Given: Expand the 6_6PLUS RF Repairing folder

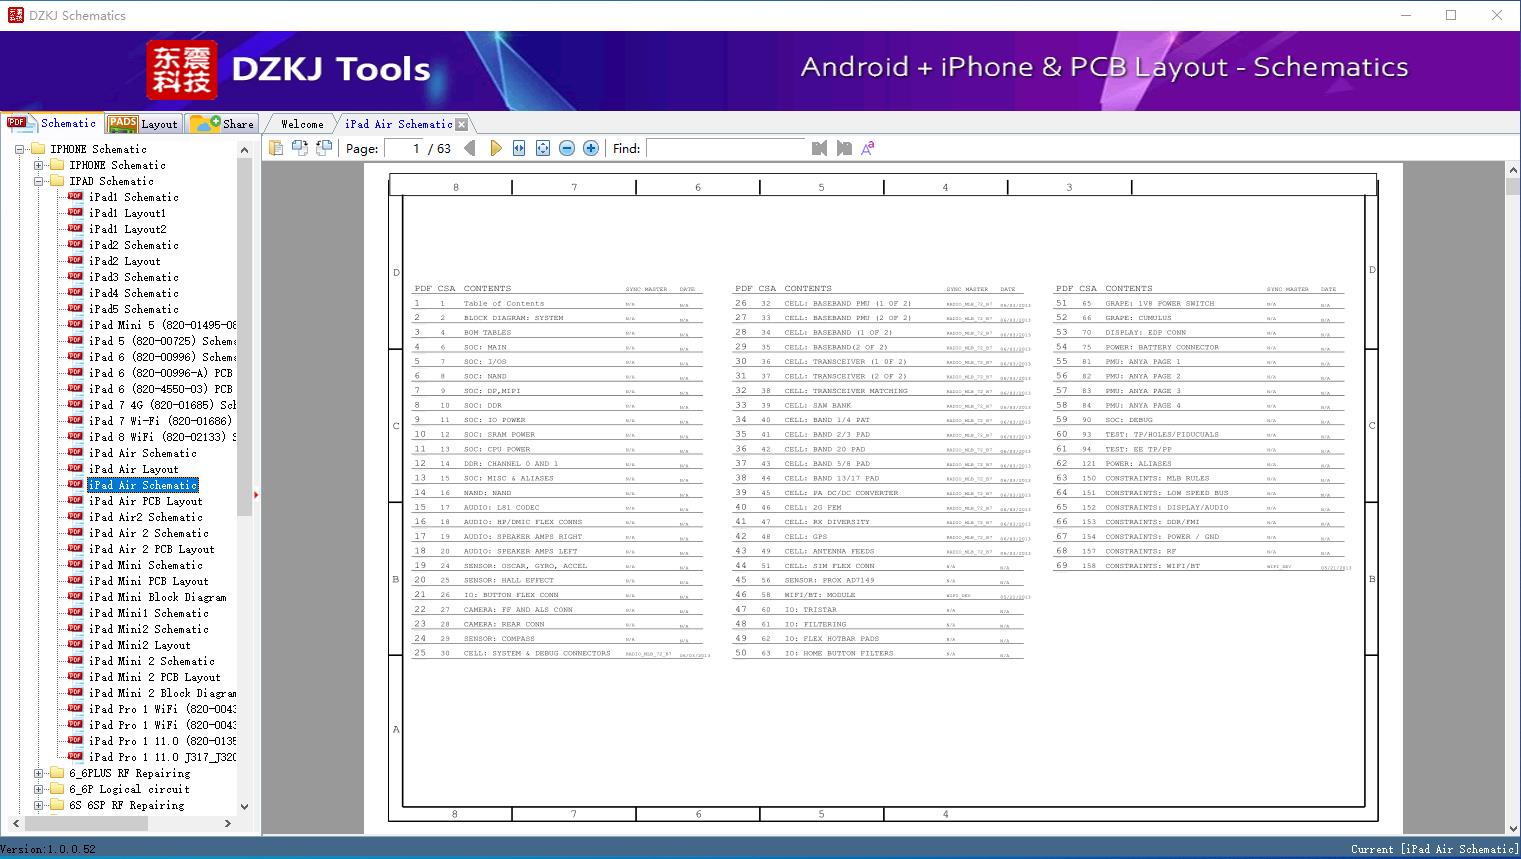Looking at the screenshot, I should [x=38, y=773].
